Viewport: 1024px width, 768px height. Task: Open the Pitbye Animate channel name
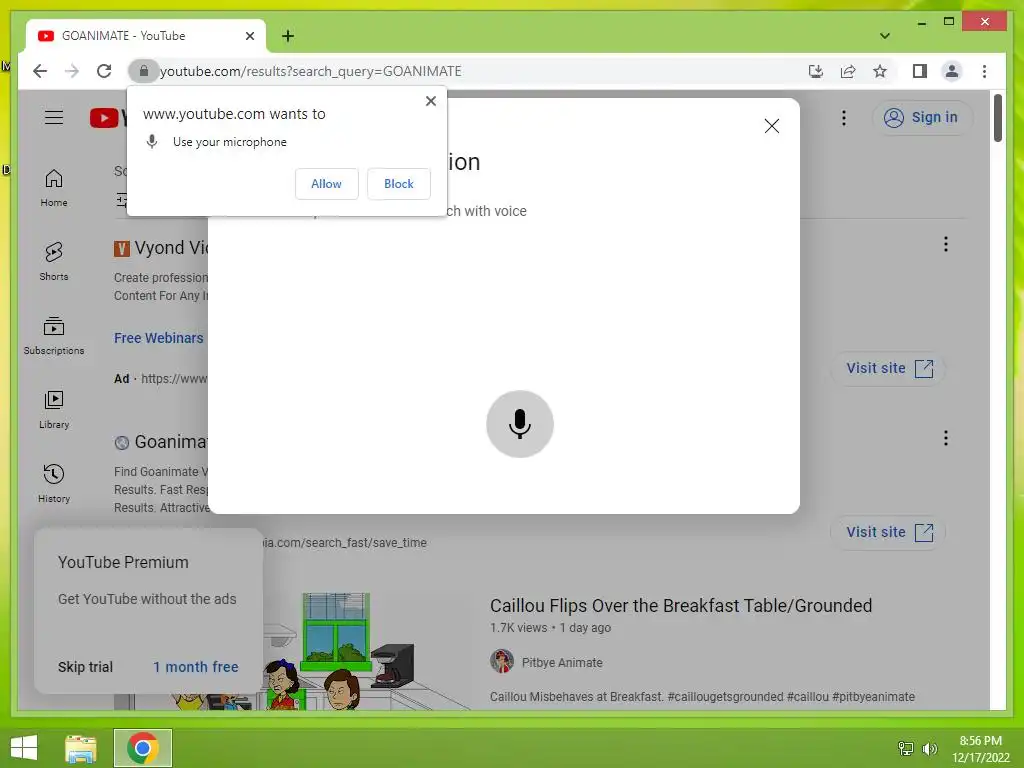(562, 662)
